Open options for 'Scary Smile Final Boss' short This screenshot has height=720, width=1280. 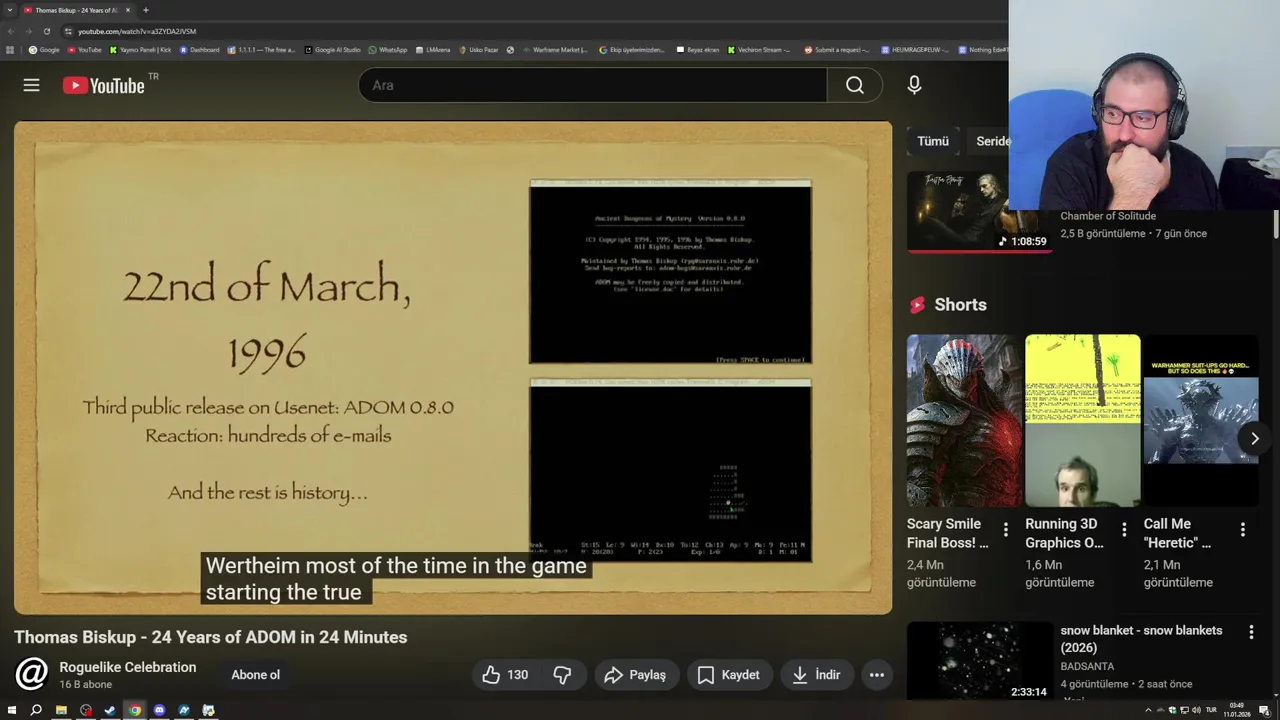1006,529
